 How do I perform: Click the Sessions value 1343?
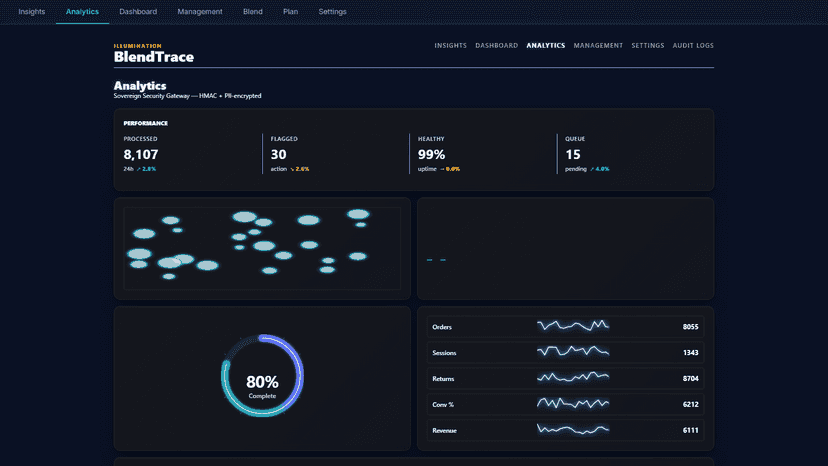(690, 353)
